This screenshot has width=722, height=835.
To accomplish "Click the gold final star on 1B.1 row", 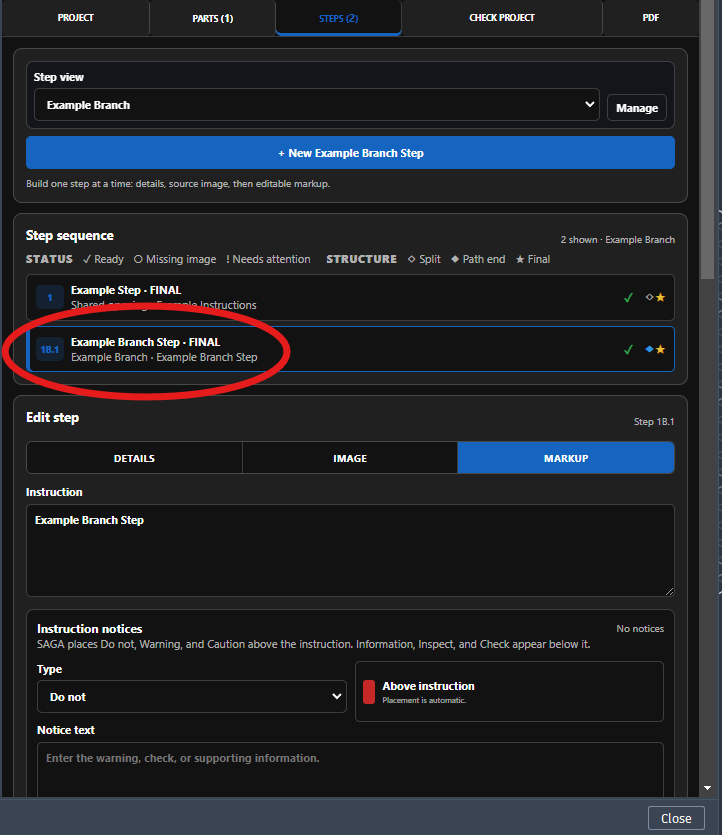I will 660,349.
